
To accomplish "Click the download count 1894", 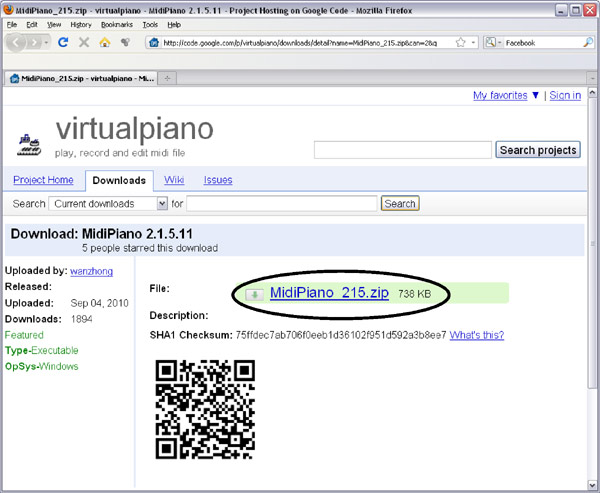I will tap(82, 319).
